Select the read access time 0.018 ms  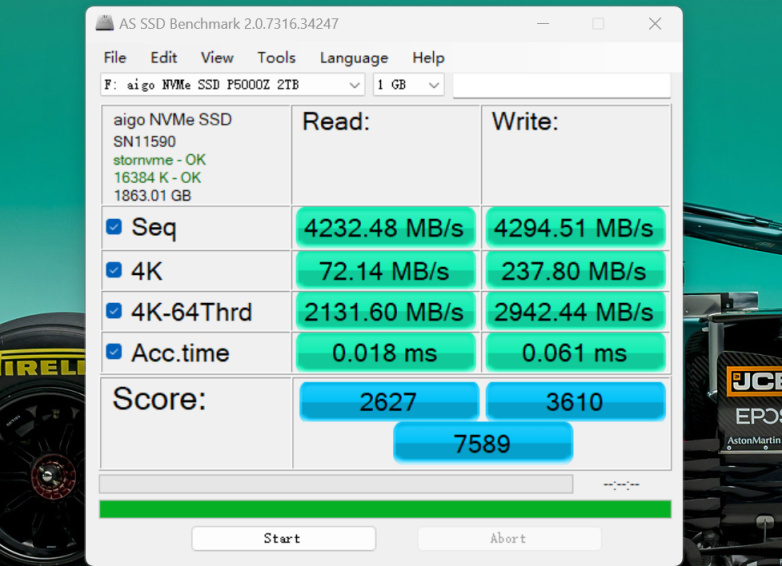[x=385, y=353]
